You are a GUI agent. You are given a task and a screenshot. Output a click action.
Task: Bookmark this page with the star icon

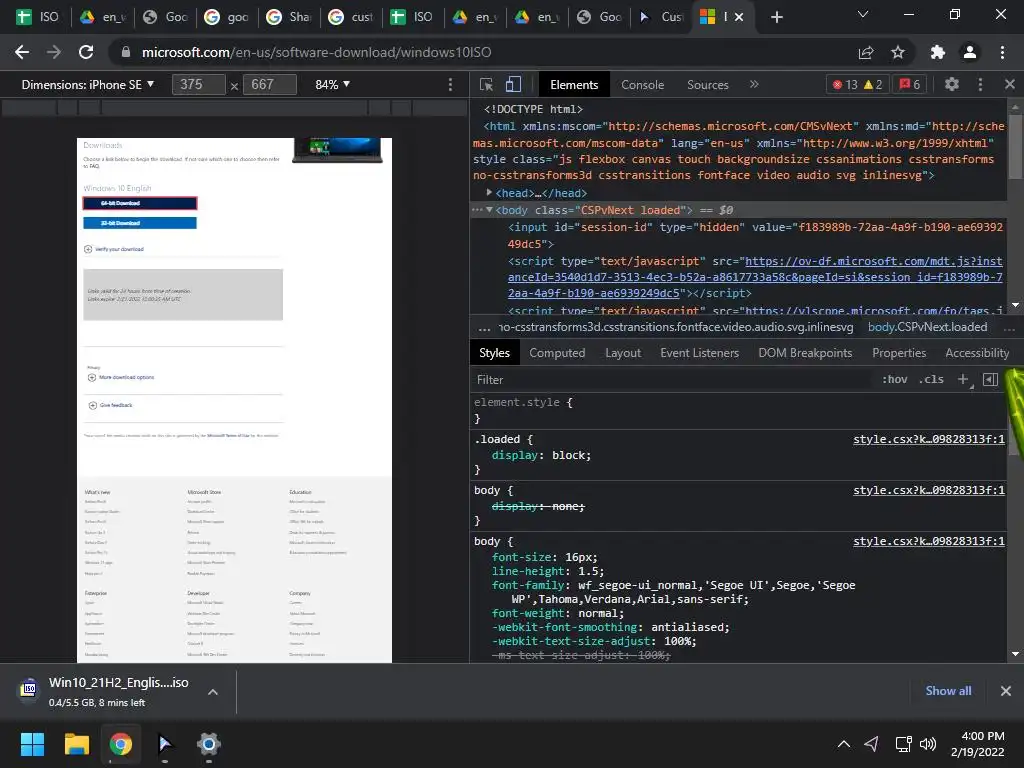click(898, 52)
